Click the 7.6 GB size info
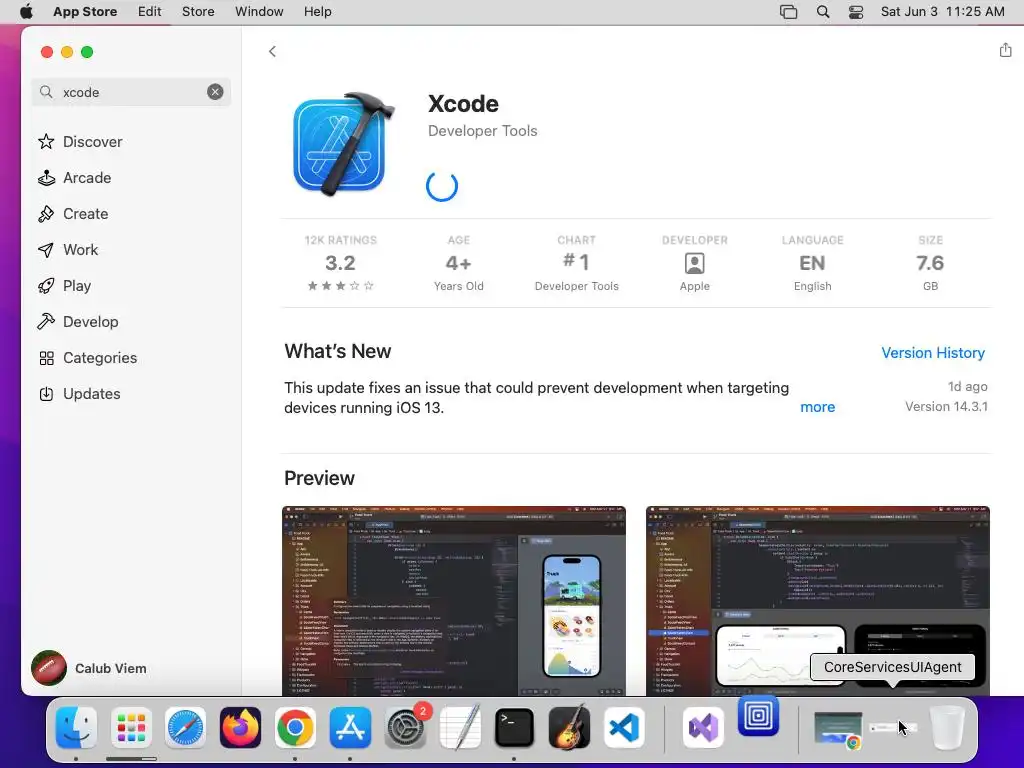This screenshot has height=768, width=1024. click(930, 263)
